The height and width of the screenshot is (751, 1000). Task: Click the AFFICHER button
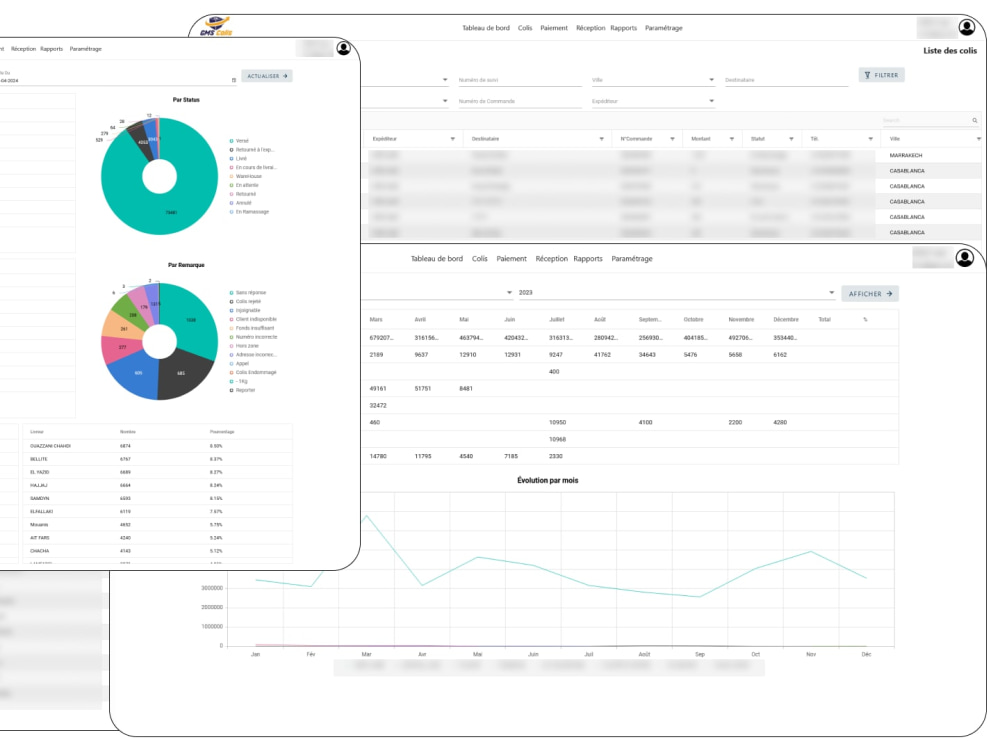coord(870,294)
